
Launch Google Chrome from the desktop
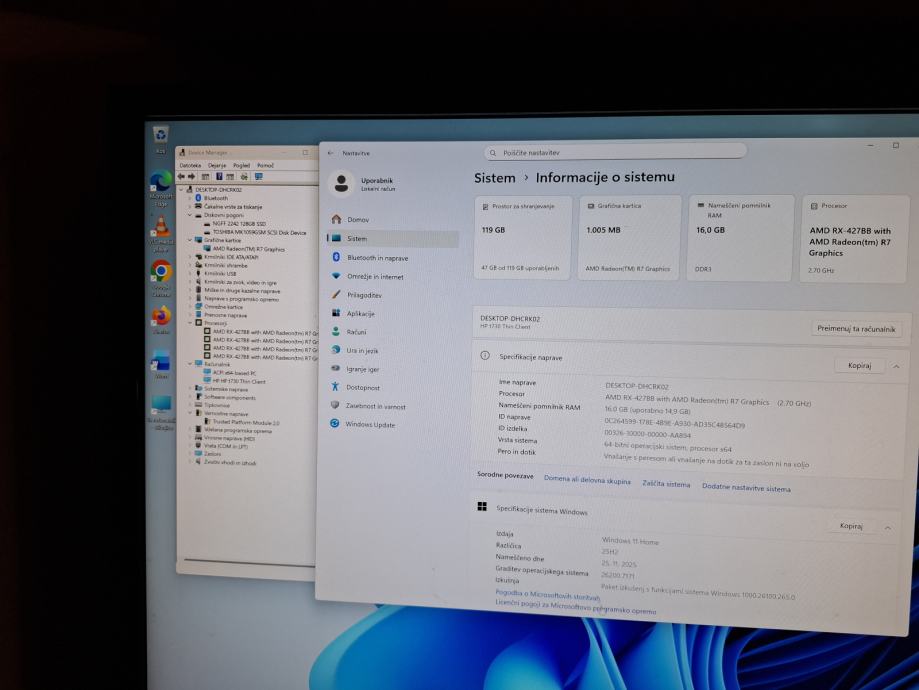[161, 271]
